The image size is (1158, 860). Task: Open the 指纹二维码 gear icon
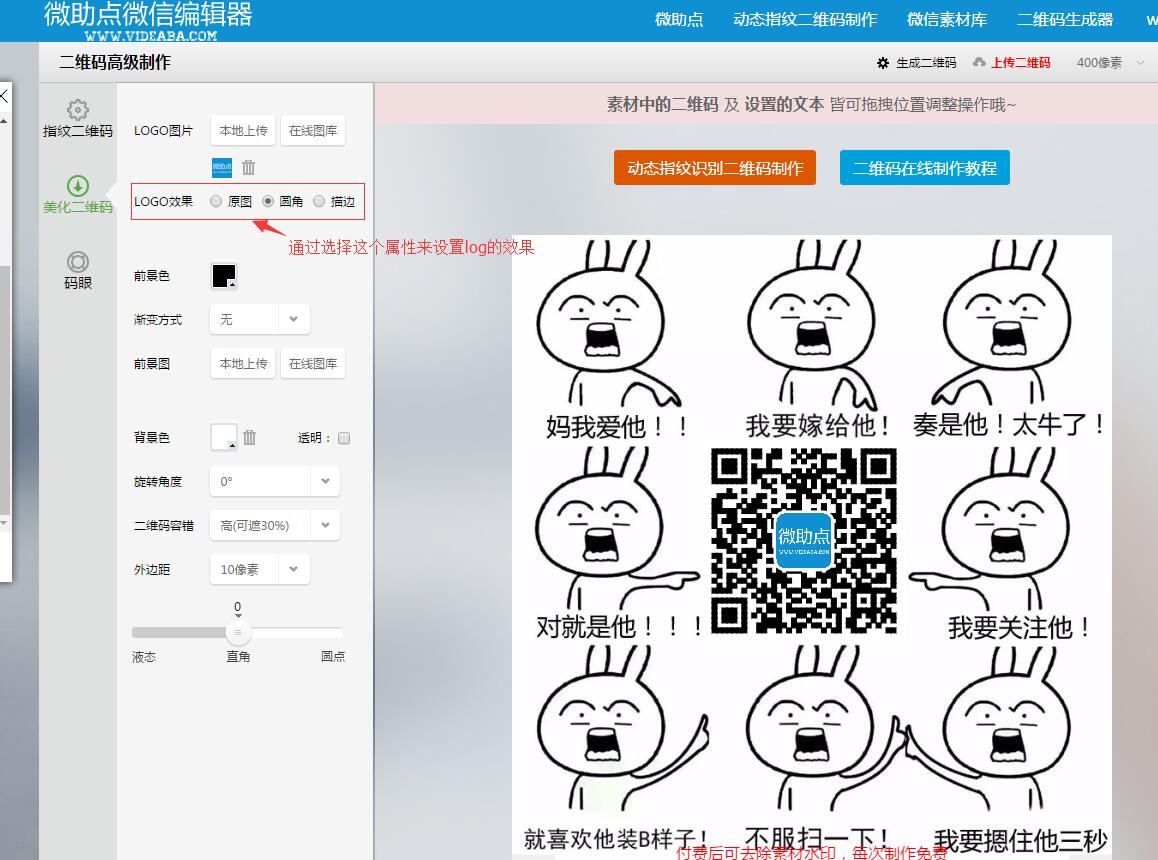[x=78, y=110]
